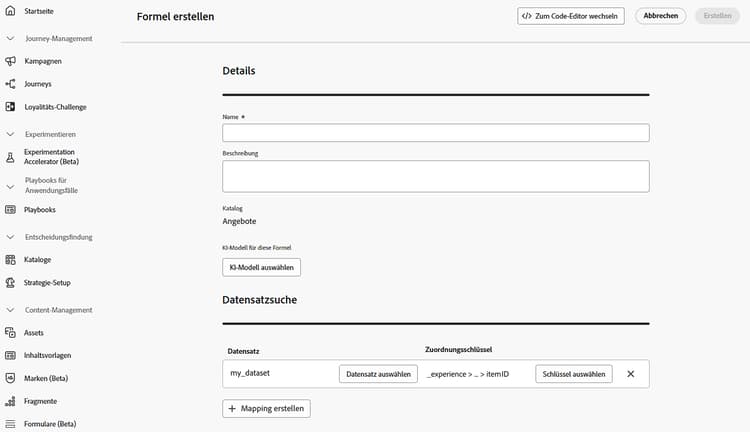Click the Datensatz column header

243,351
